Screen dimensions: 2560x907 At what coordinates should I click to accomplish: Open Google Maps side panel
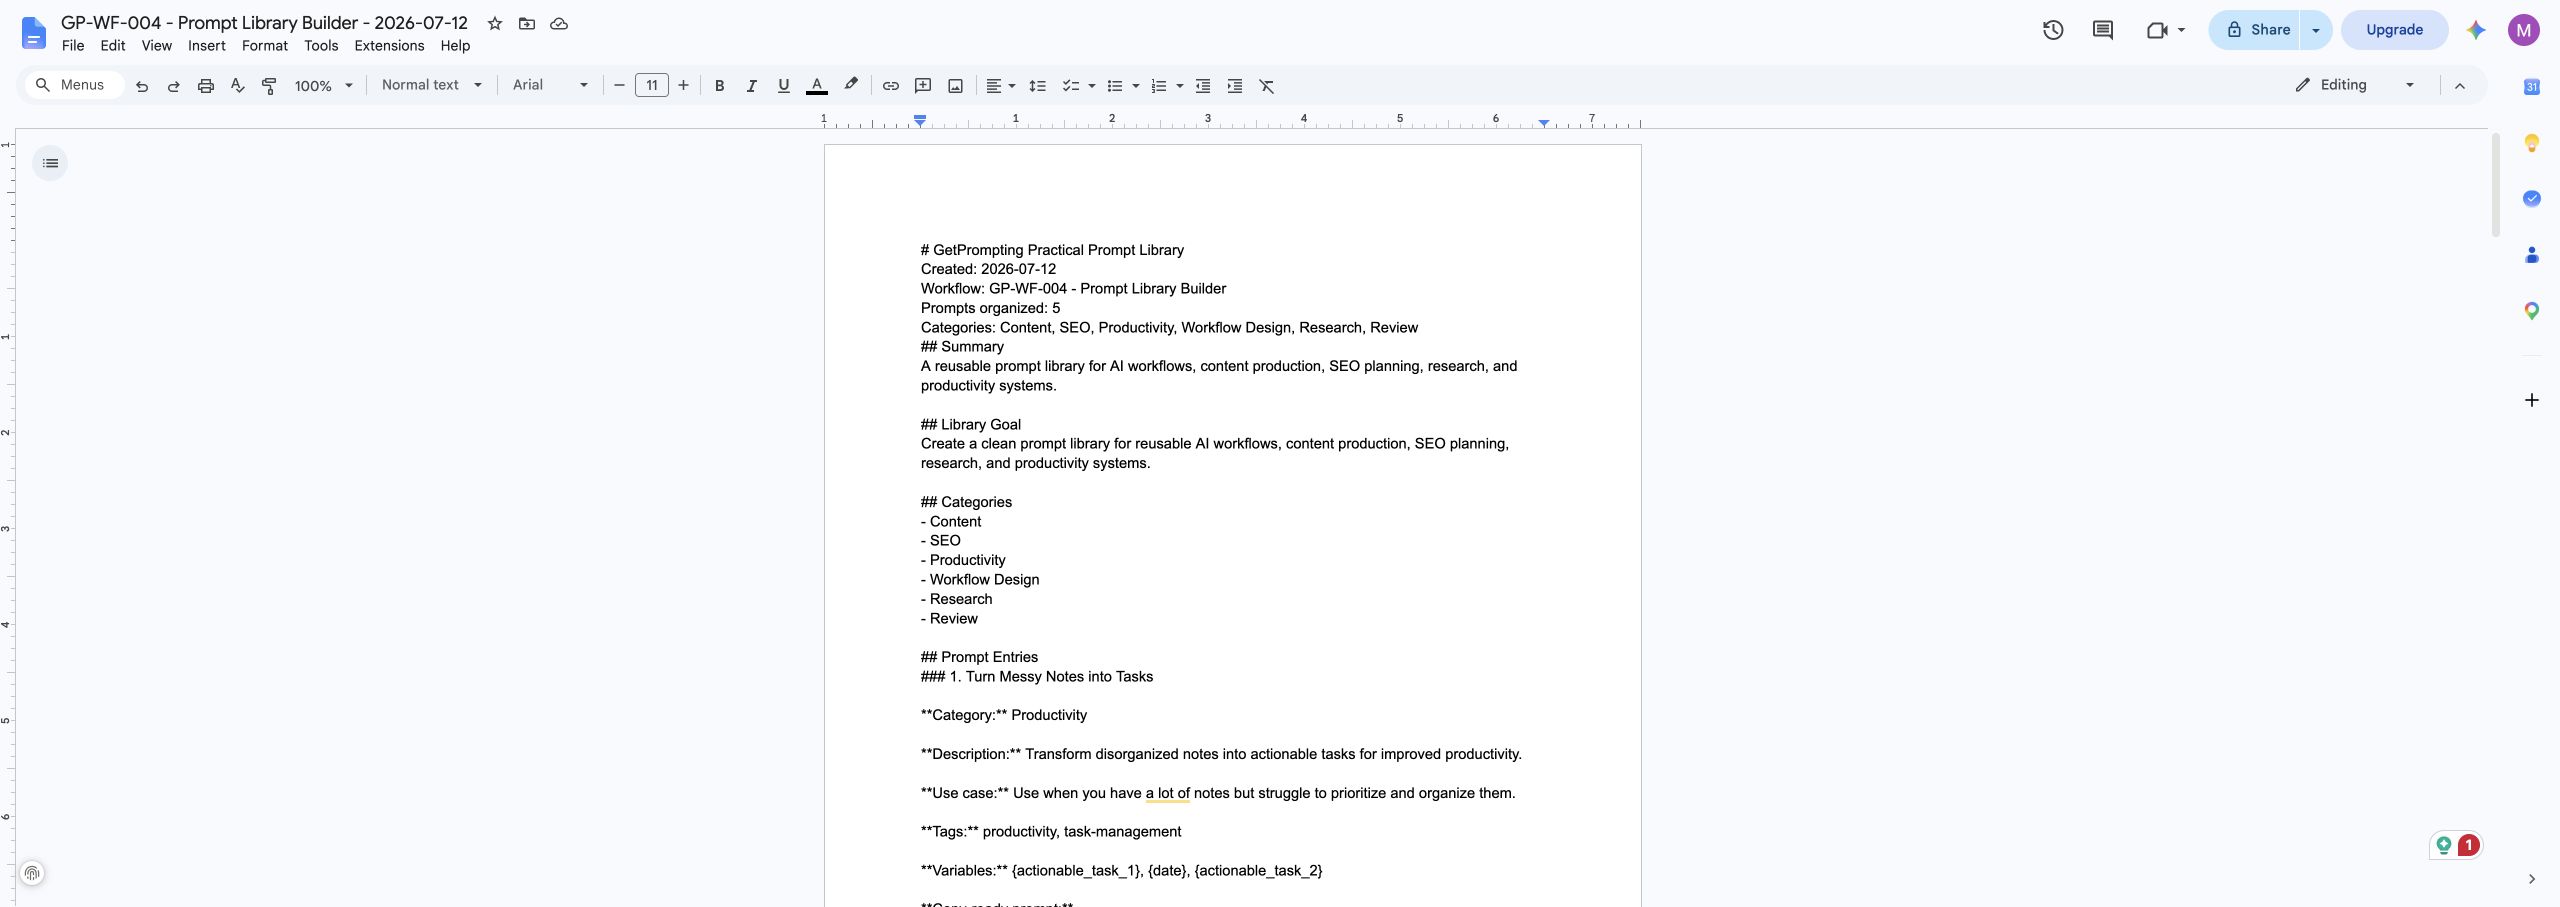click(2532, 311)
